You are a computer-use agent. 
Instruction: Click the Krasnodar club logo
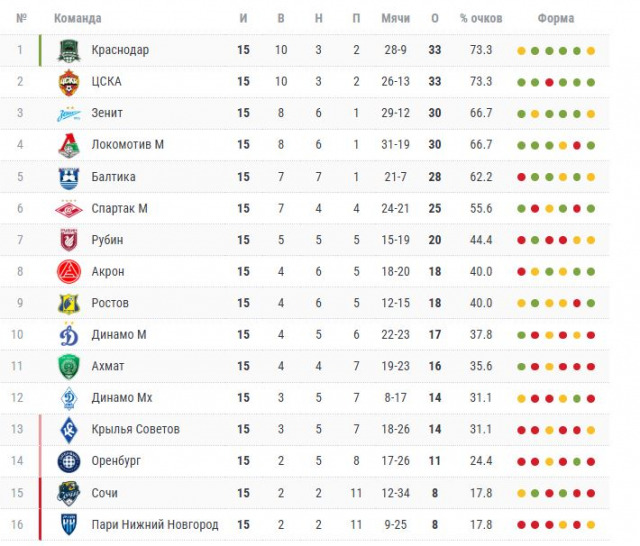(68, 50)
